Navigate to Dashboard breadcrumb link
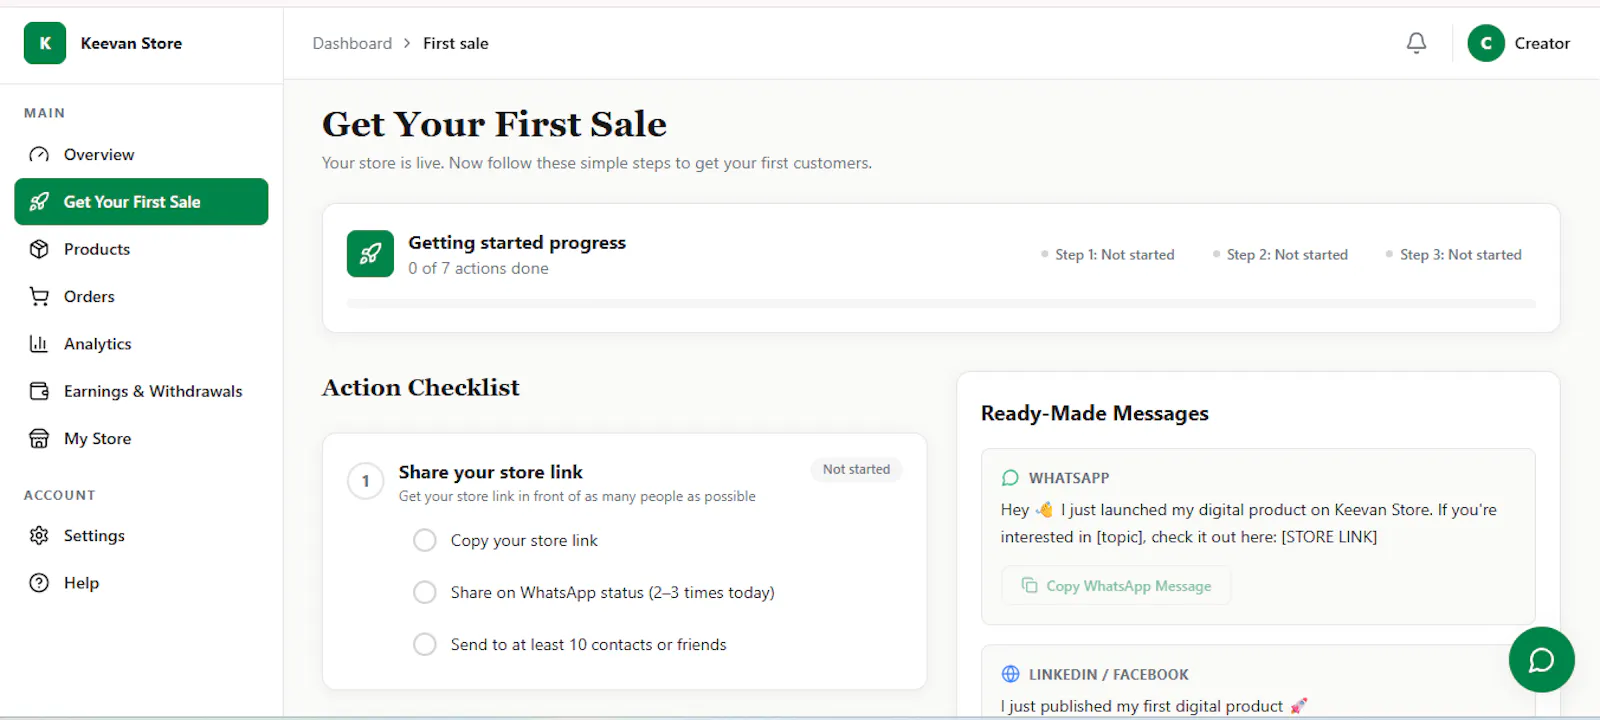Viewport: 1600px width, 720px height. pyautogui.click(x=352, y=43)
